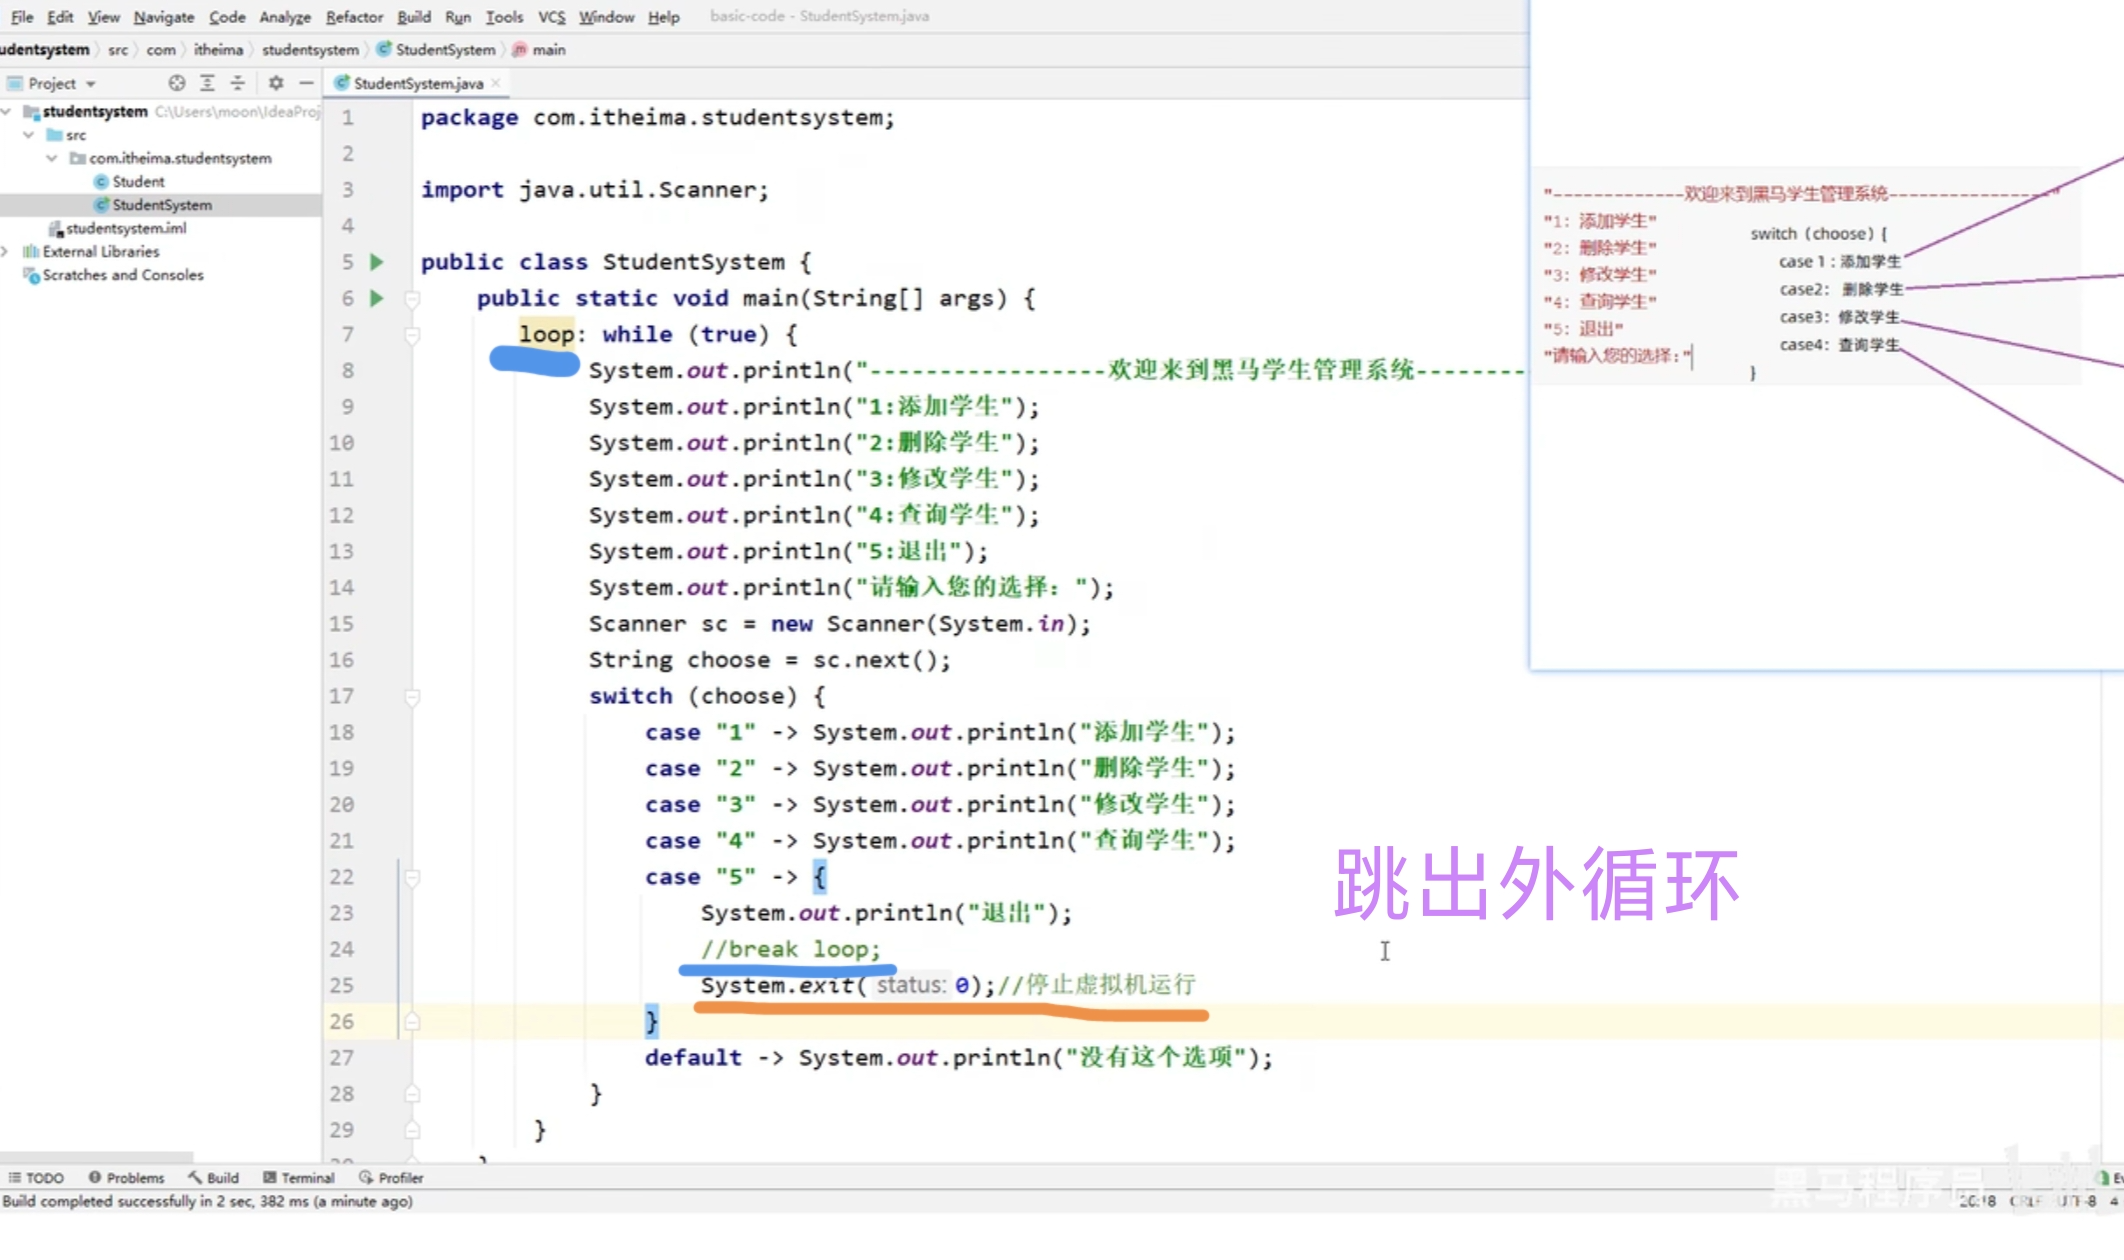Open the Refactor menu
Viewport: 2124px width, 1260px height.
point(354,17)
